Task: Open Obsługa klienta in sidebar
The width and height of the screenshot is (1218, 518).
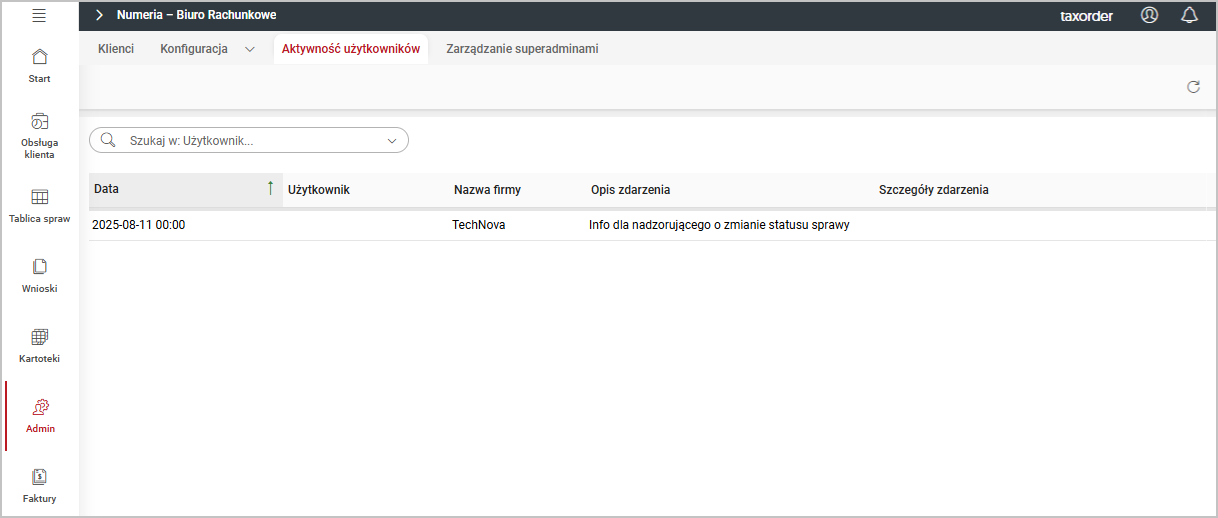Action: coord(39,122)
